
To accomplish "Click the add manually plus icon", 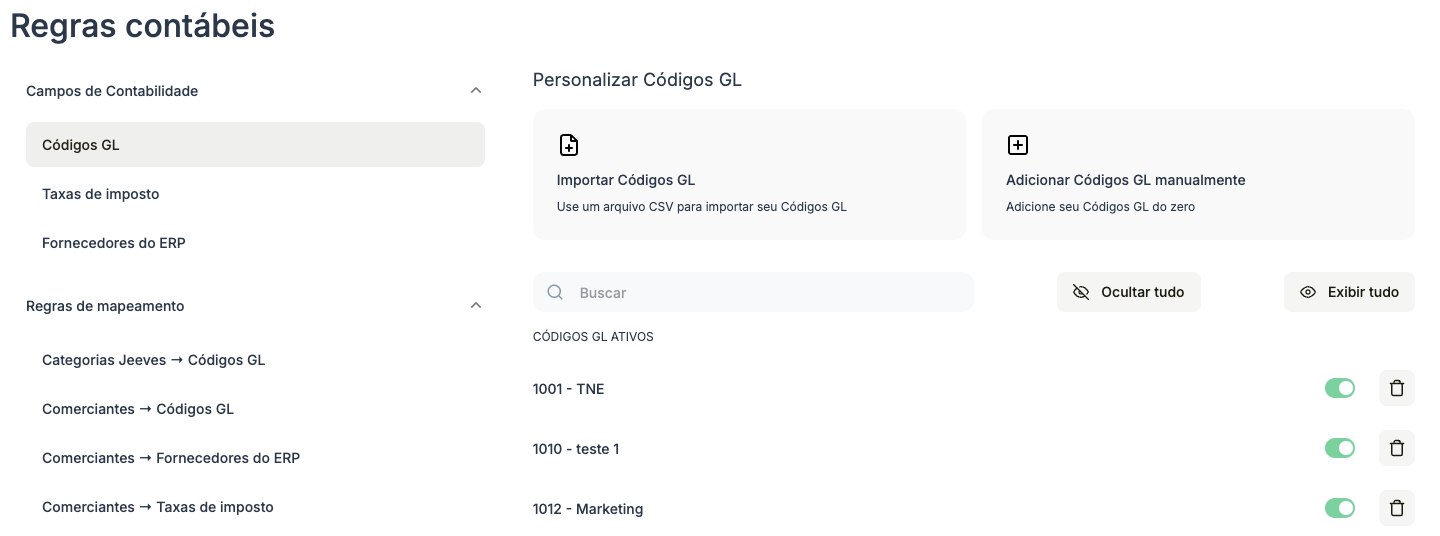I will tap(1017, 145).
